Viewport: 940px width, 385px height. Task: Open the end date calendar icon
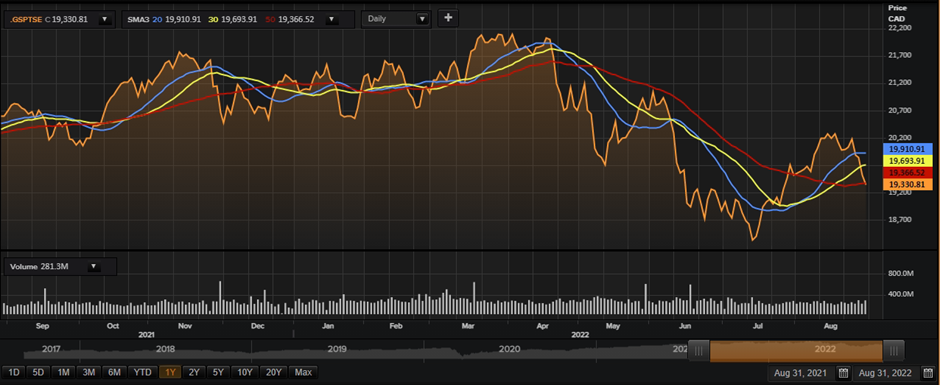point(928,373)
